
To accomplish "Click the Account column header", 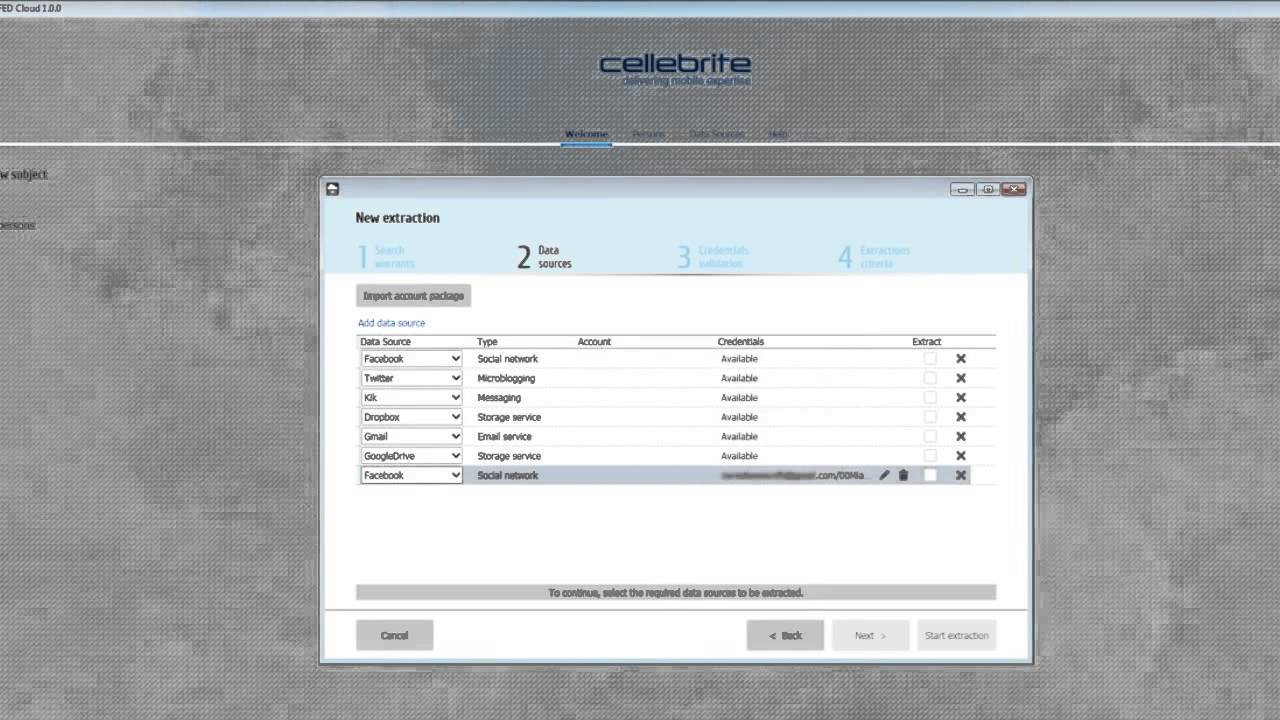I will click(x=594, y=342).
